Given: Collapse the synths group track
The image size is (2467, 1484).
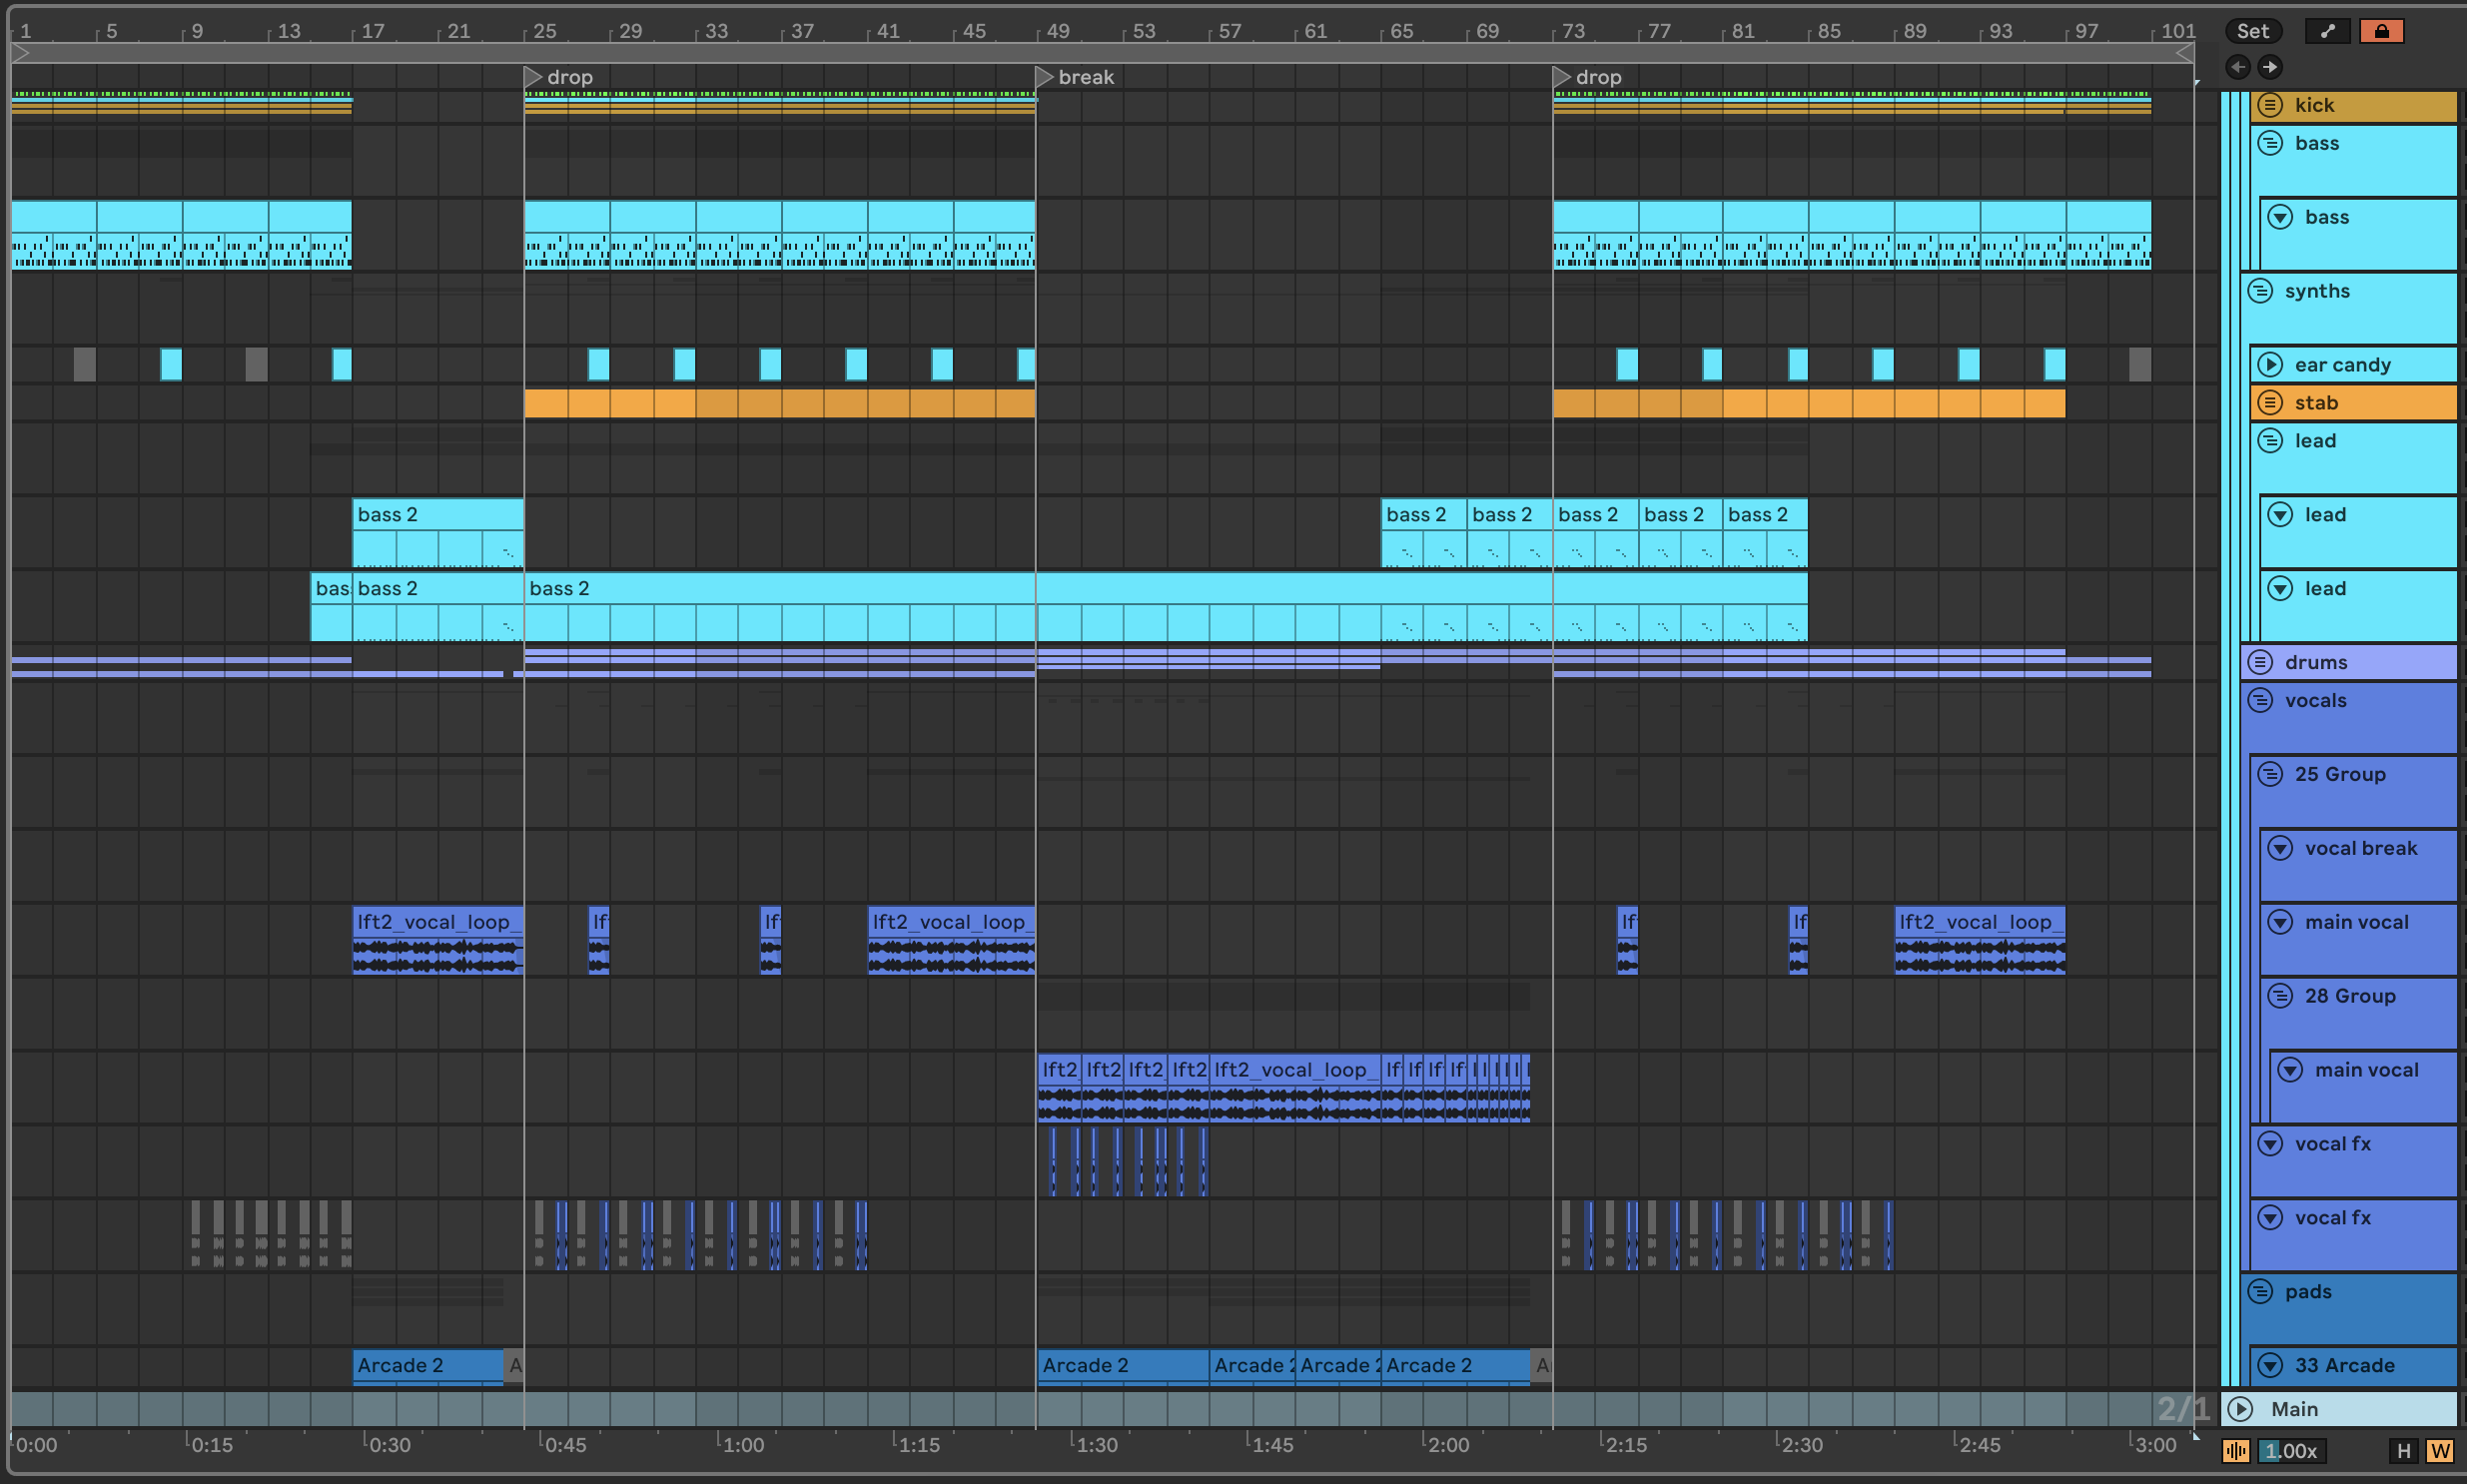Looking at the screenshot, I should [2260, 291].
